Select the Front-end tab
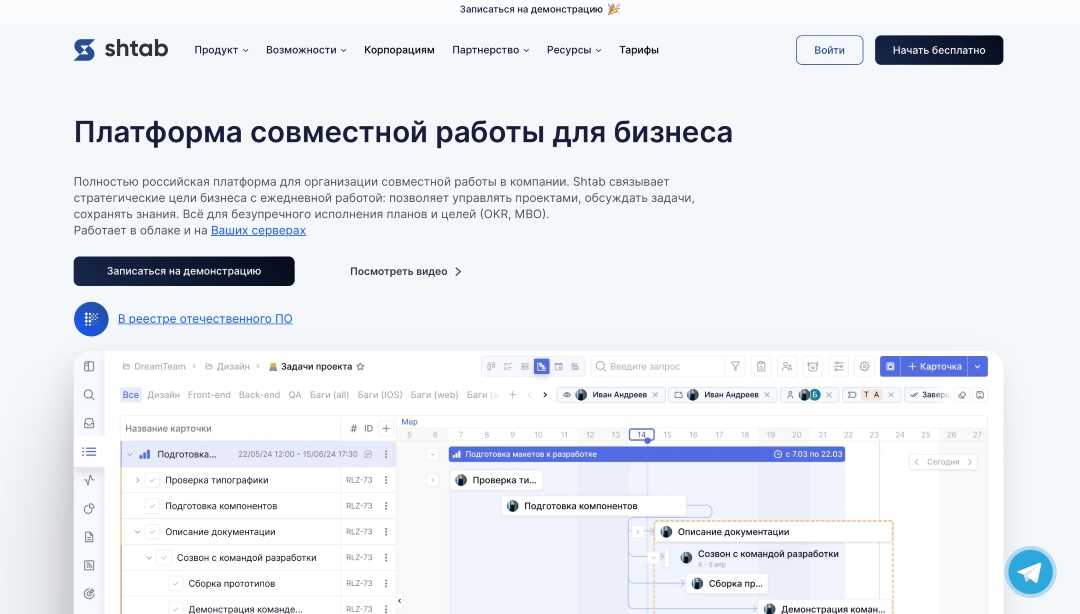Image resolution: width=1080 pixels, height=614 pixels. coord(209,395)
